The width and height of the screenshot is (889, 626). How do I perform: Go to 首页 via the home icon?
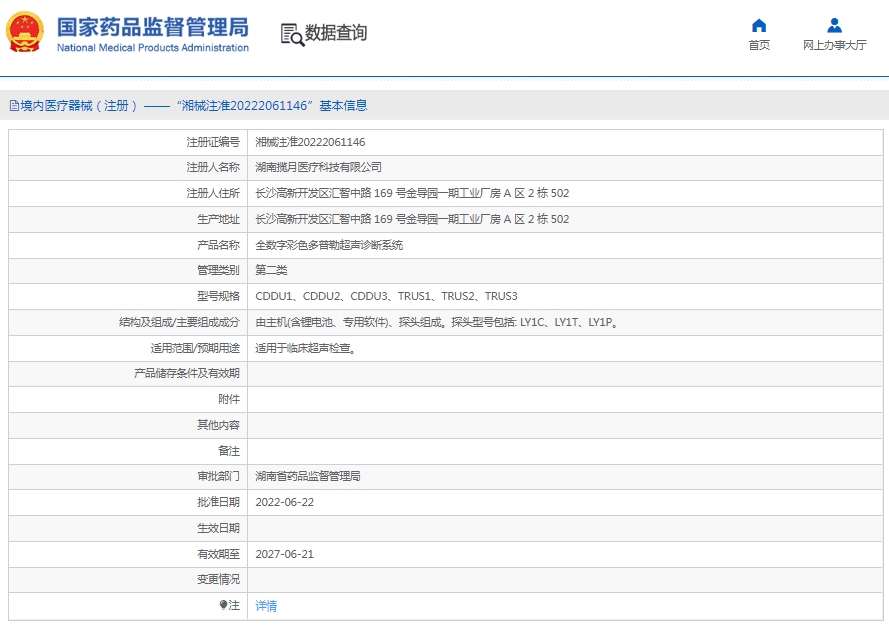pyautogui.click(x=759, y=26)
